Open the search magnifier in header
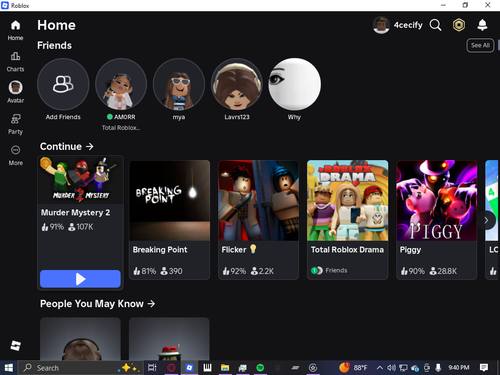The width and height of the screenshot is (500, 375). tap(435, 25)
